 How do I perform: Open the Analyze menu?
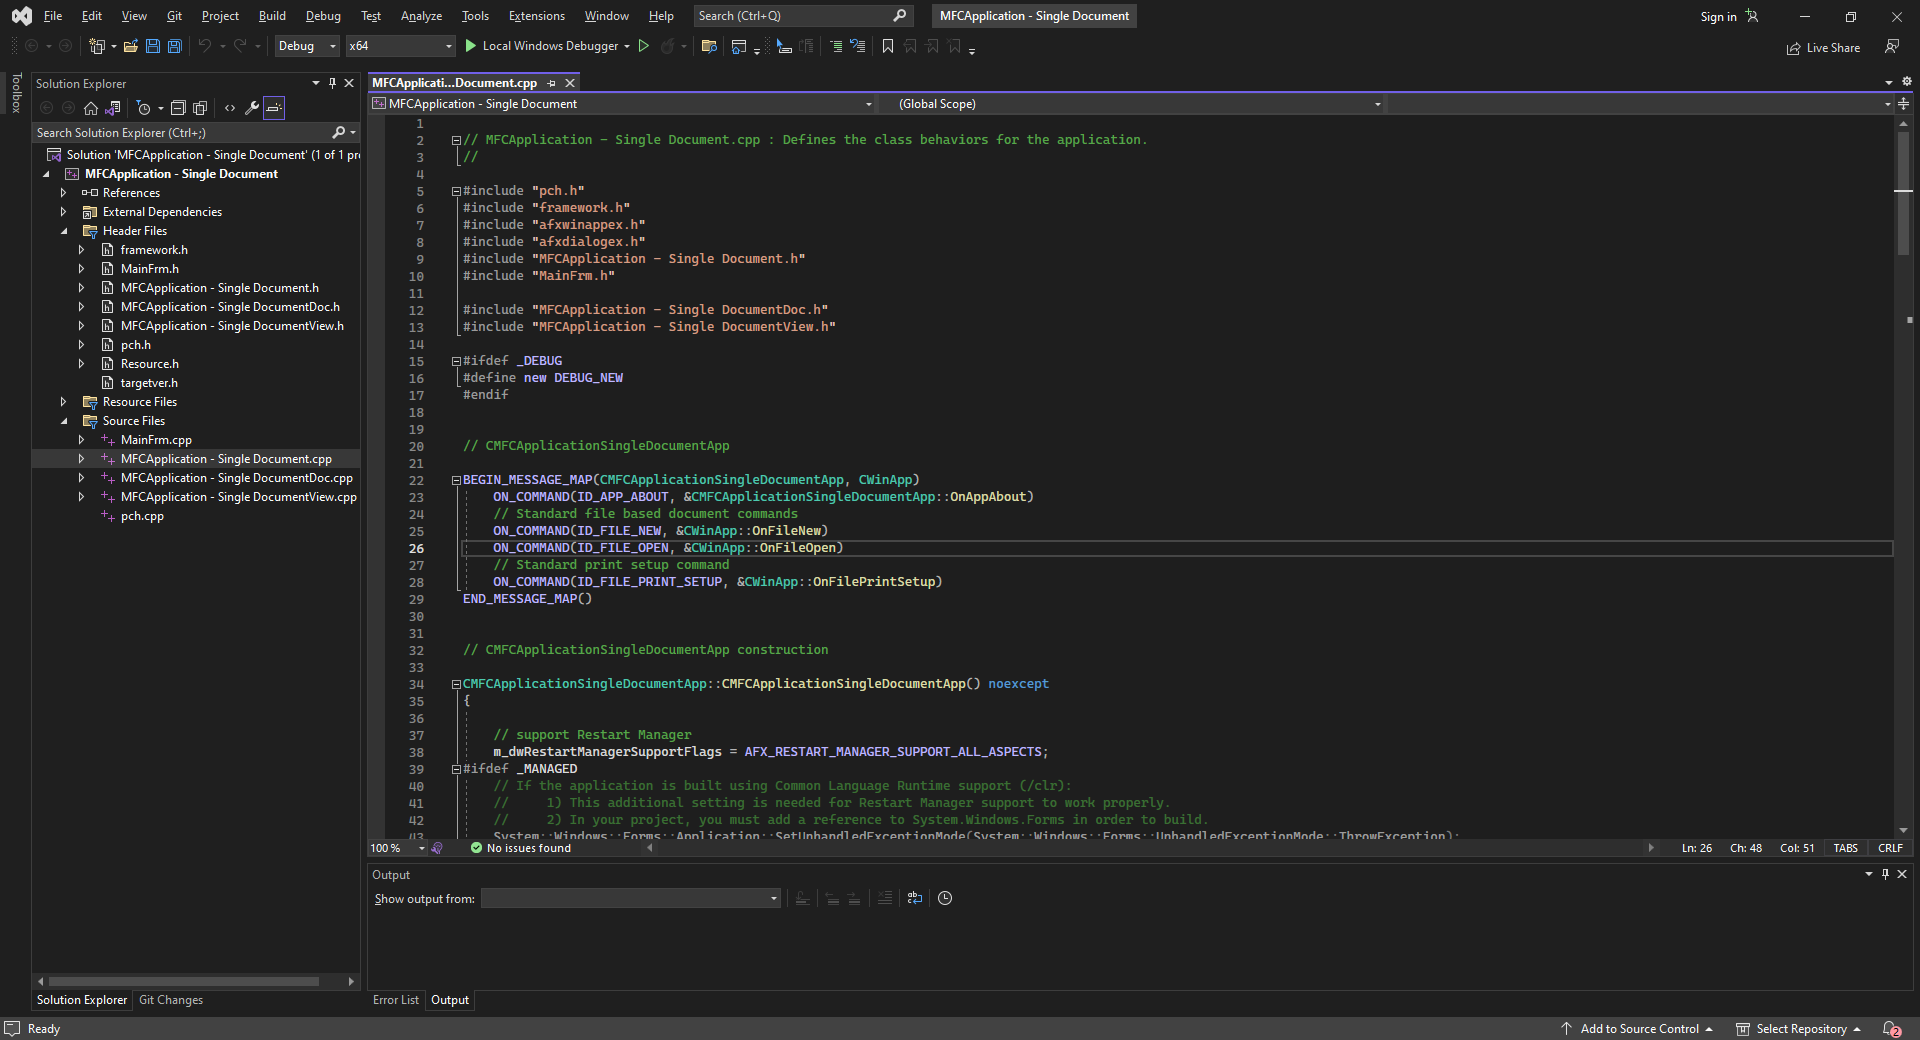pyautogui.click(x=421, y=16)
